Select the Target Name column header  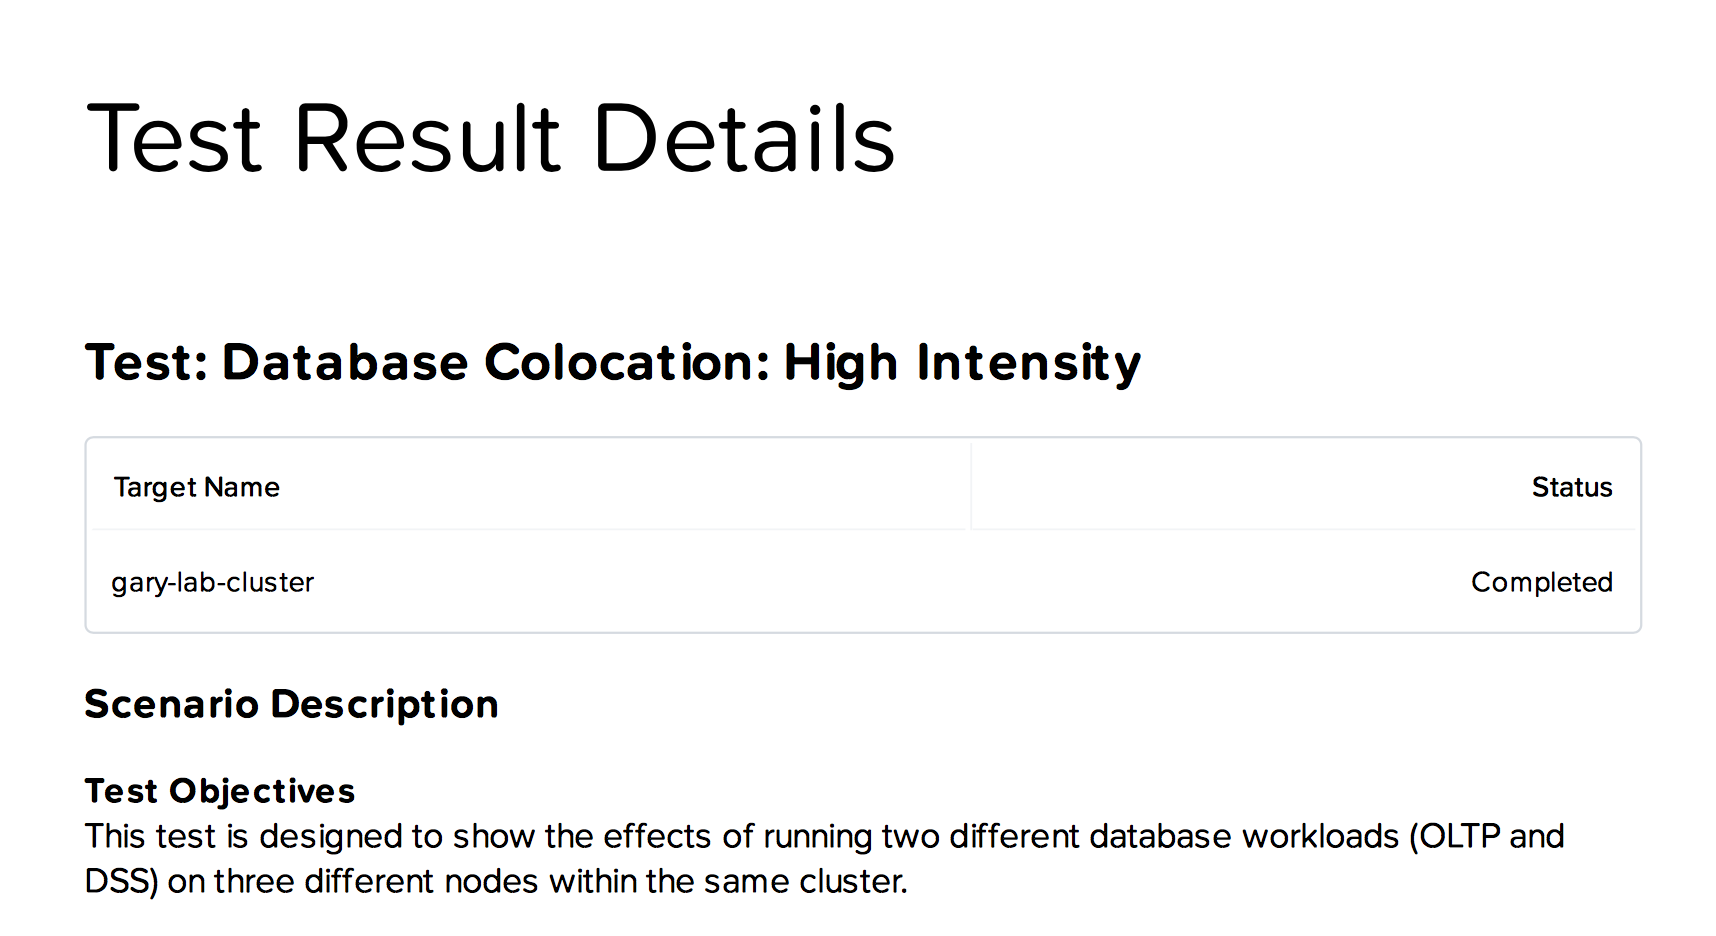[197, 487]
